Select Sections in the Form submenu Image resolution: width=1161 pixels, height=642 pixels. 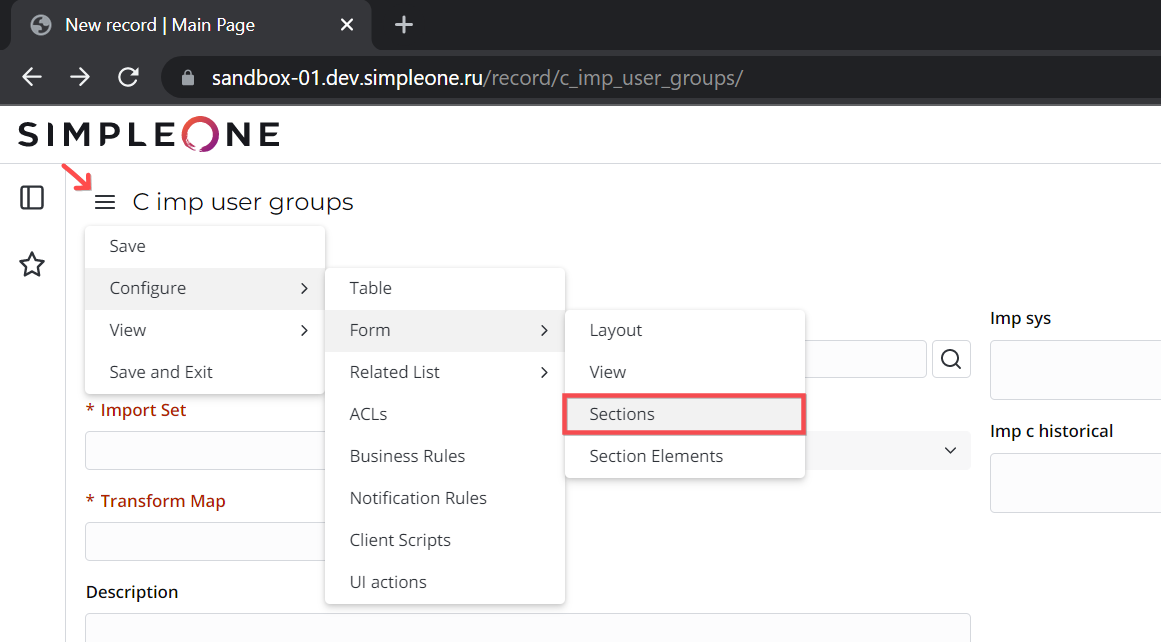(x=684, y=414)
